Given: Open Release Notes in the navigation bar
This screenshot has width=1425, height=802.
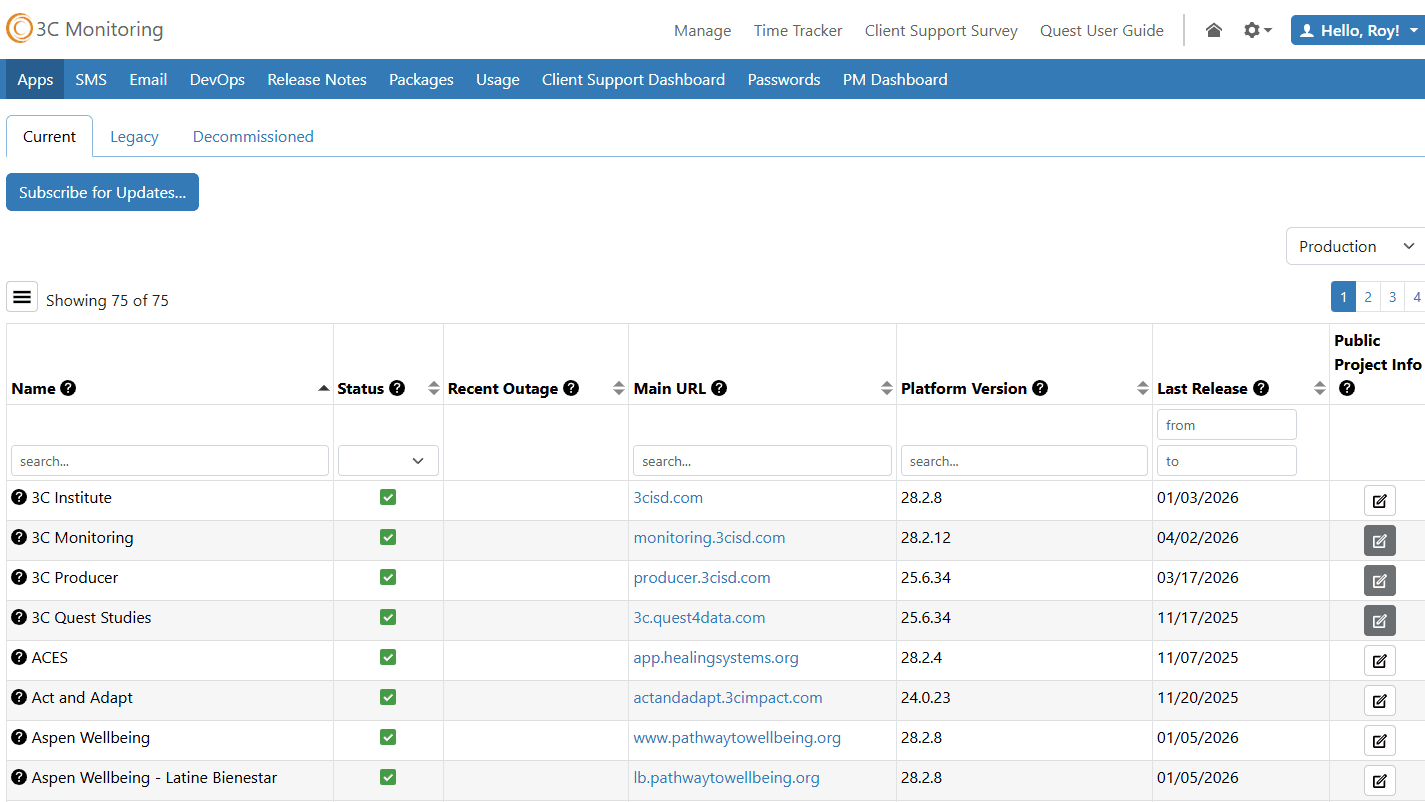Looking at the screenshot, I should (x=317, y=79).
